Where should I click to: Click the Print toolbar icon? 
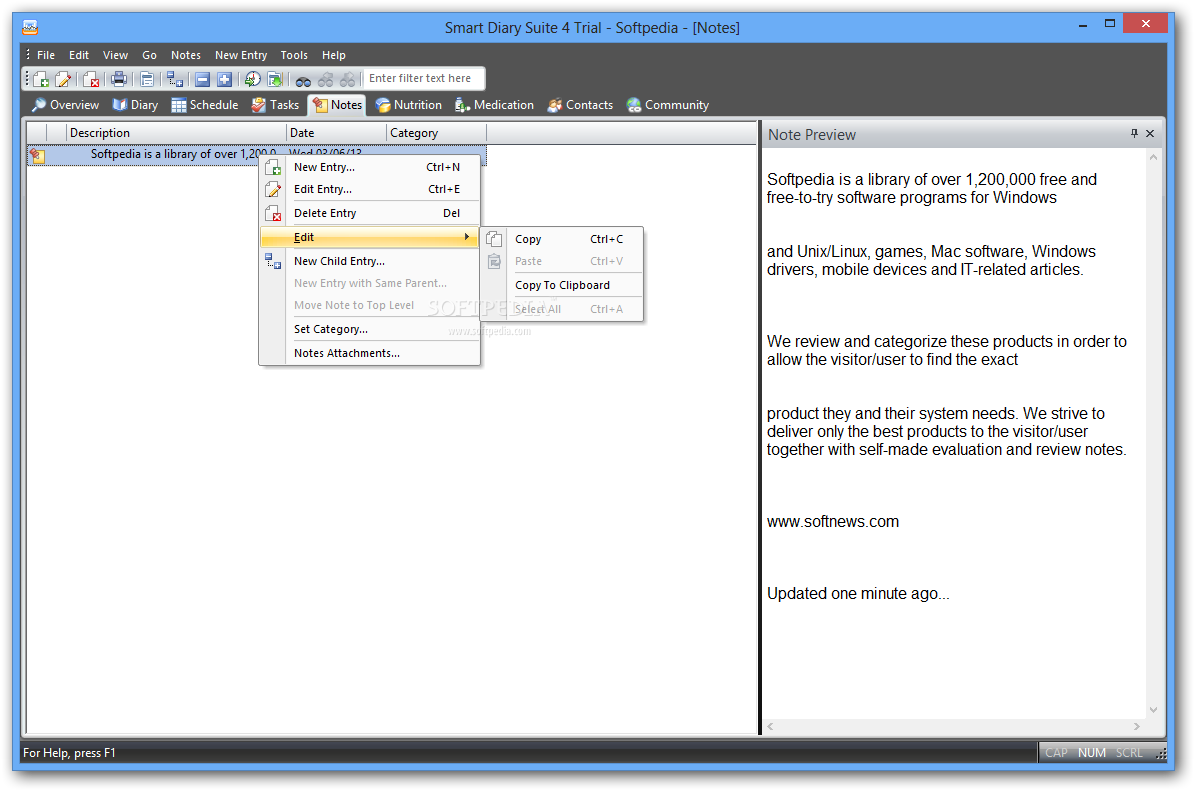119,79
